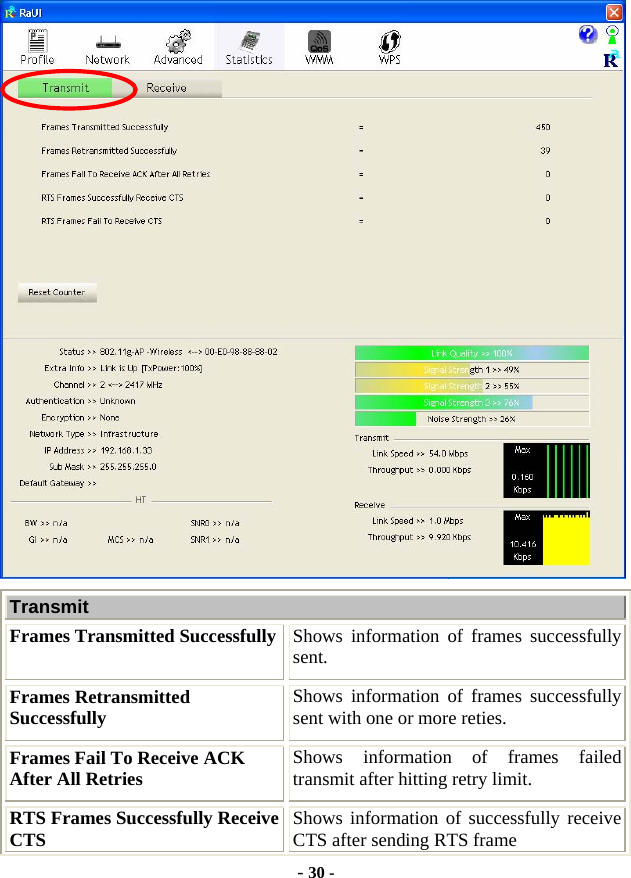This screenshot has height=878, width=631.
Task: Open the Statistics calculator icon
Action: pos(249,47)
